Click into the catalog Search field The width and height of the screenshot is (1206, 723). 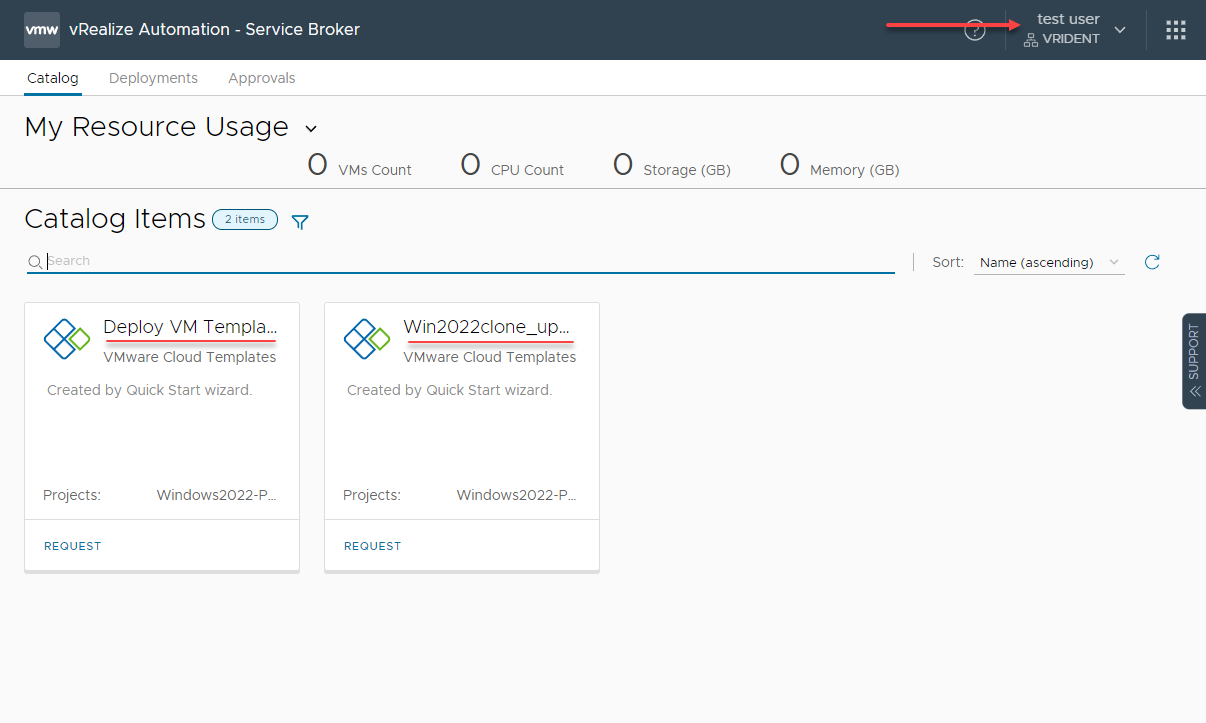[470, 261]
